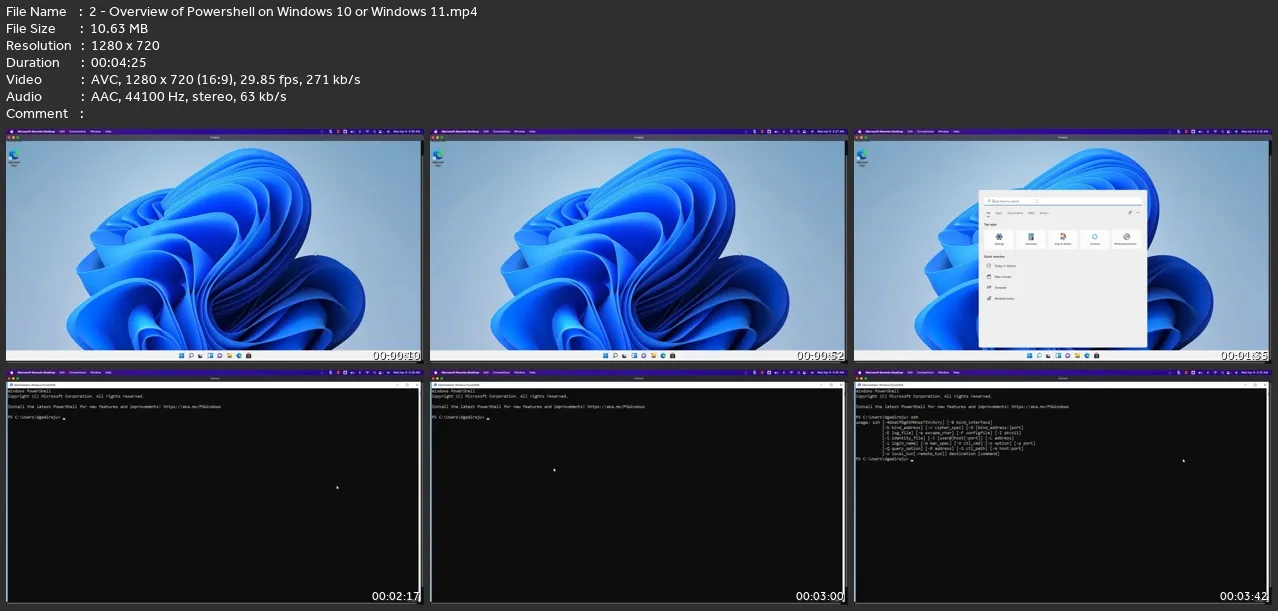Click the Microsoft Store taskbar icon in 00:00:52 frame
Image resolution: width=1278 pixels, height=611 pixels.
672,355
